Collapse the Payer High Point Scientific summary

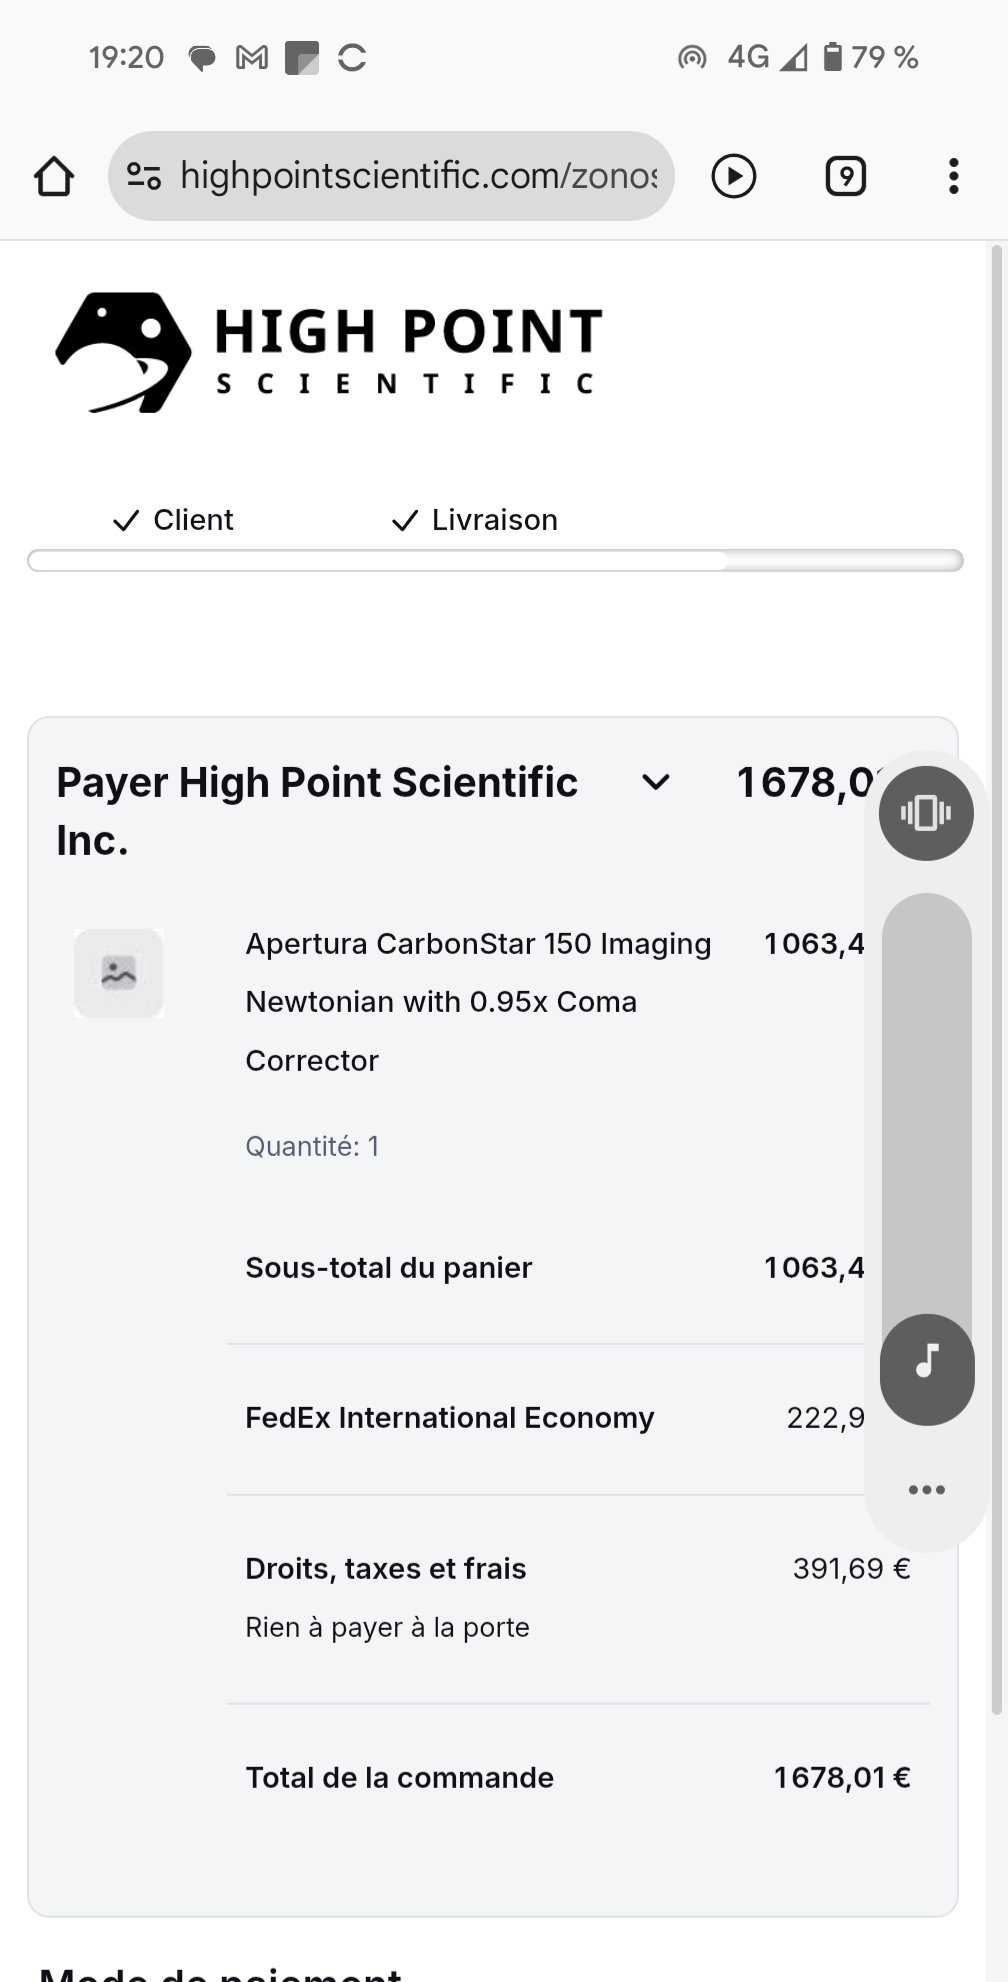tap(655, 783)
